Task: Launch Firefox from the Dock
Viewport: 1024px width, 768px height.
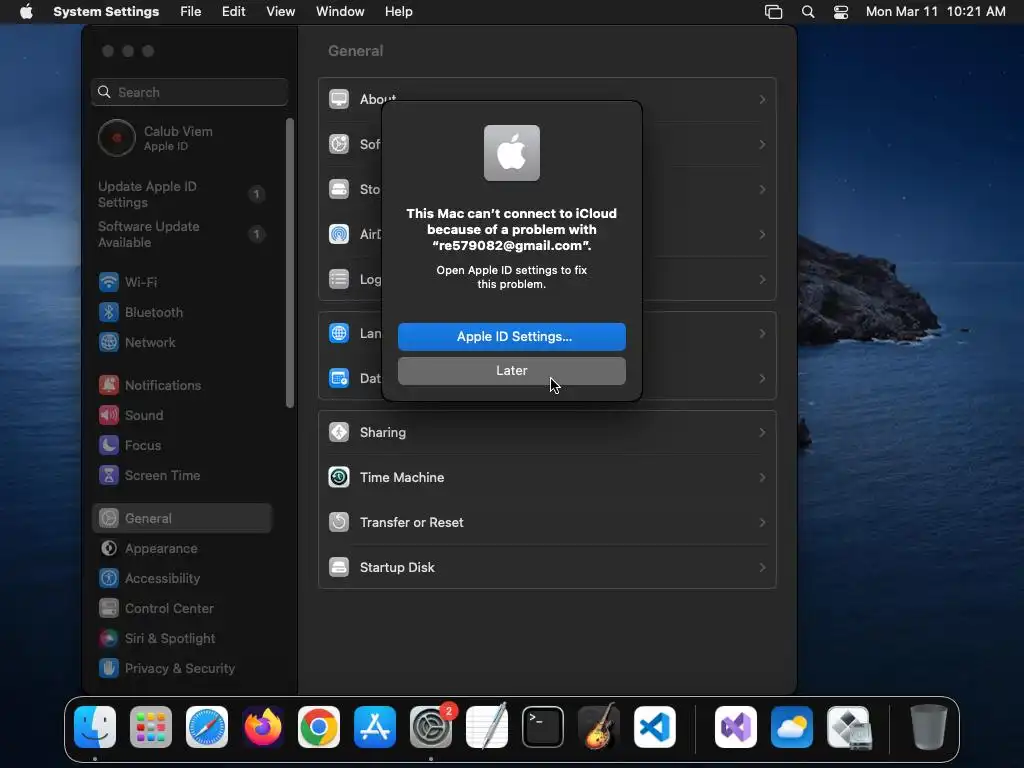Action: click(x=263, y=727)
